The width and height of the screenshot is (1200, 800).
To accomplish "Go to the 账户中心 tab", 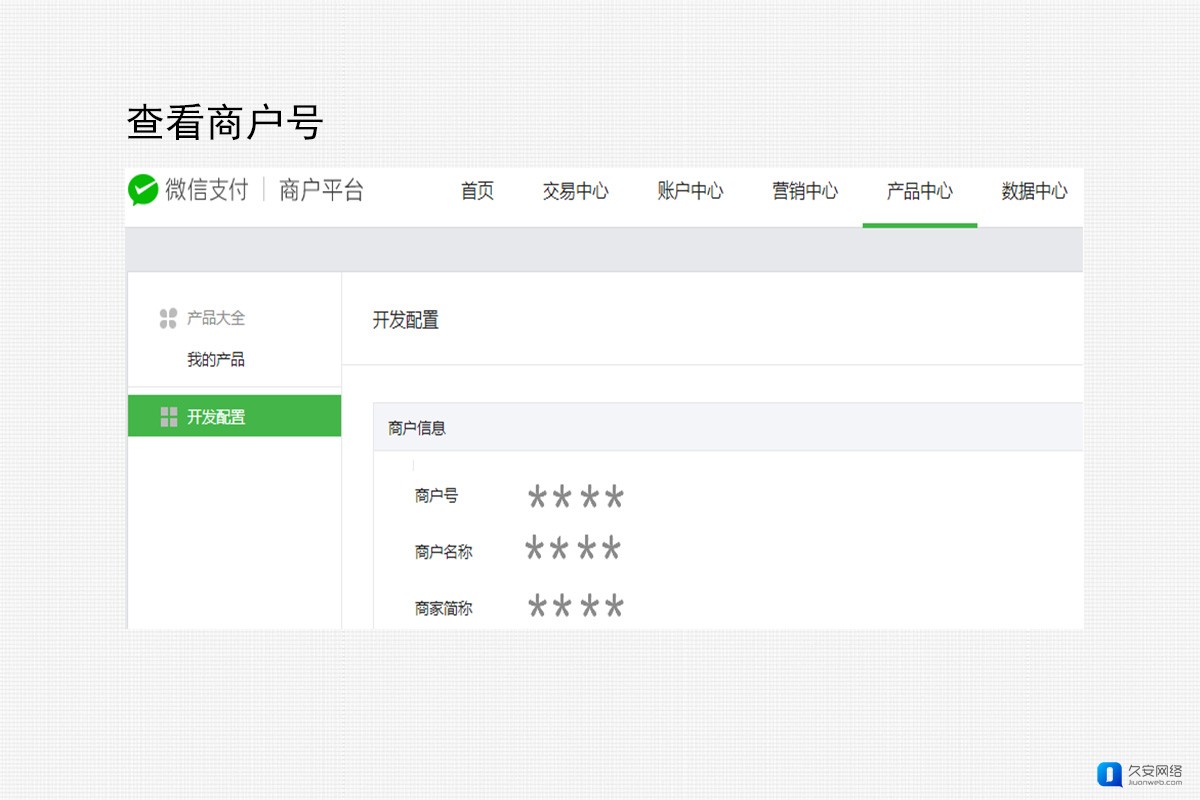I will click(690, 191).
